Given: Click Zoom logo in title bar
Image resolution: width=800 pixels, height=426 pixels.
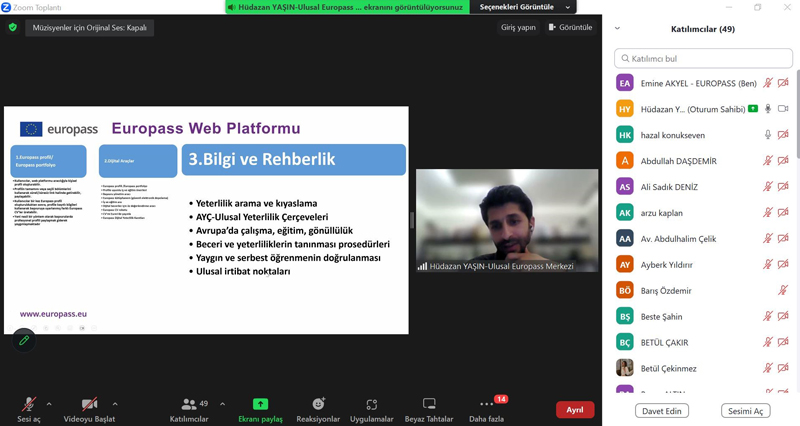Looking at the screenshot, I should coord(6,7).
